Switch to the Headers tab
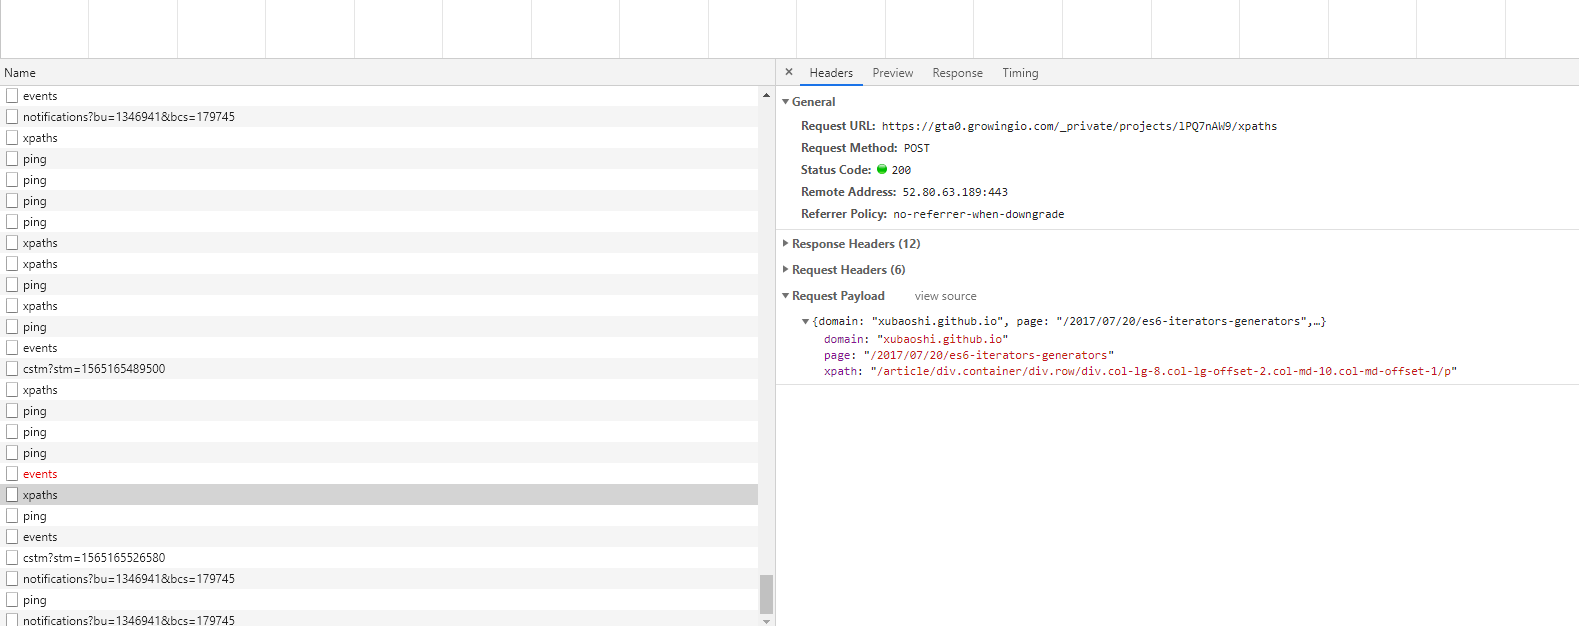This screenshot has height=626, width=1579. click(831, 73)
